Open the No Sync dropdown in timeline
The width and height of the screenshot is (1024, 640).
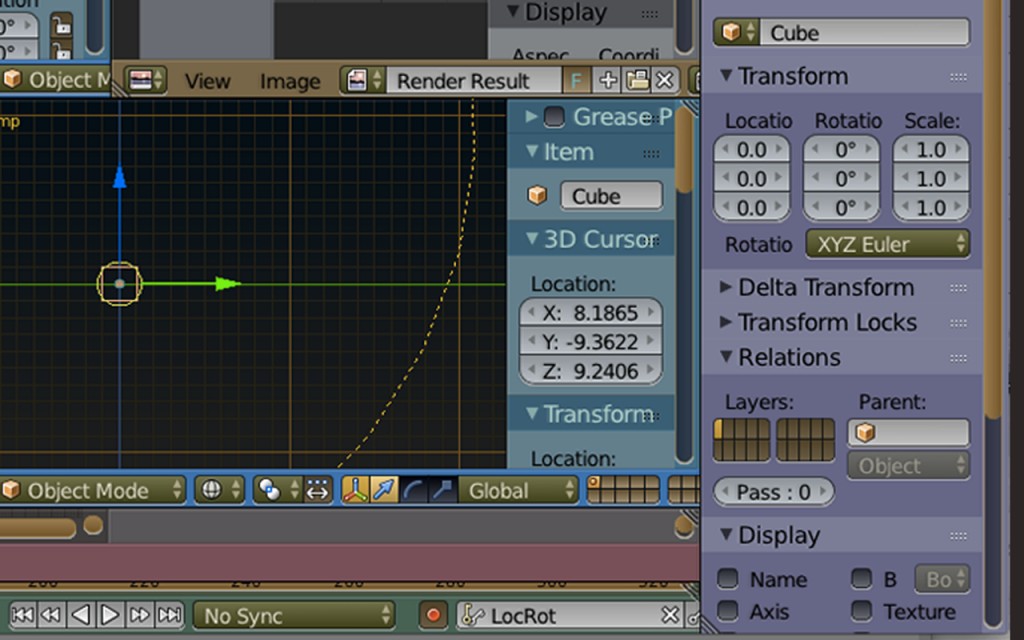[293, 615]
